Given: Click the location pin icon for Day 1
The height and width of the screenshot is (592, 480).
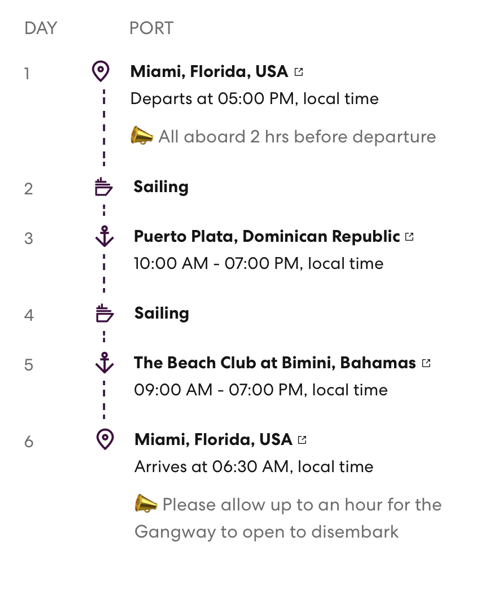Looking at the screenshot, I should point(100,71).
